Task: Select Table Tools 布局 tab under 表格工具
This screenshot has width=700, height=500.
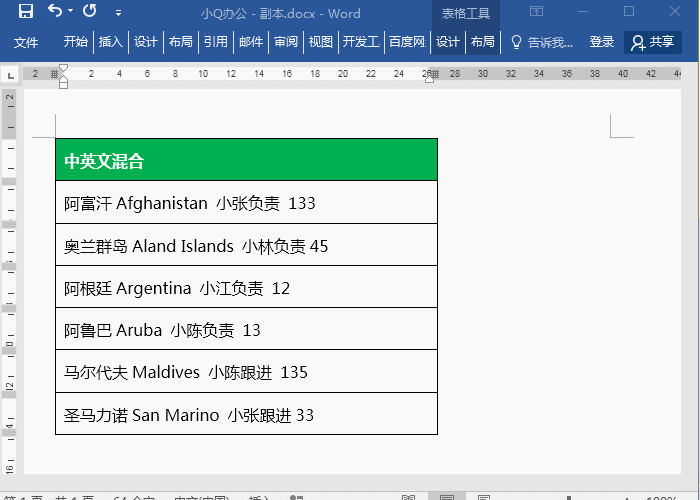Action: tap(483, 42)
